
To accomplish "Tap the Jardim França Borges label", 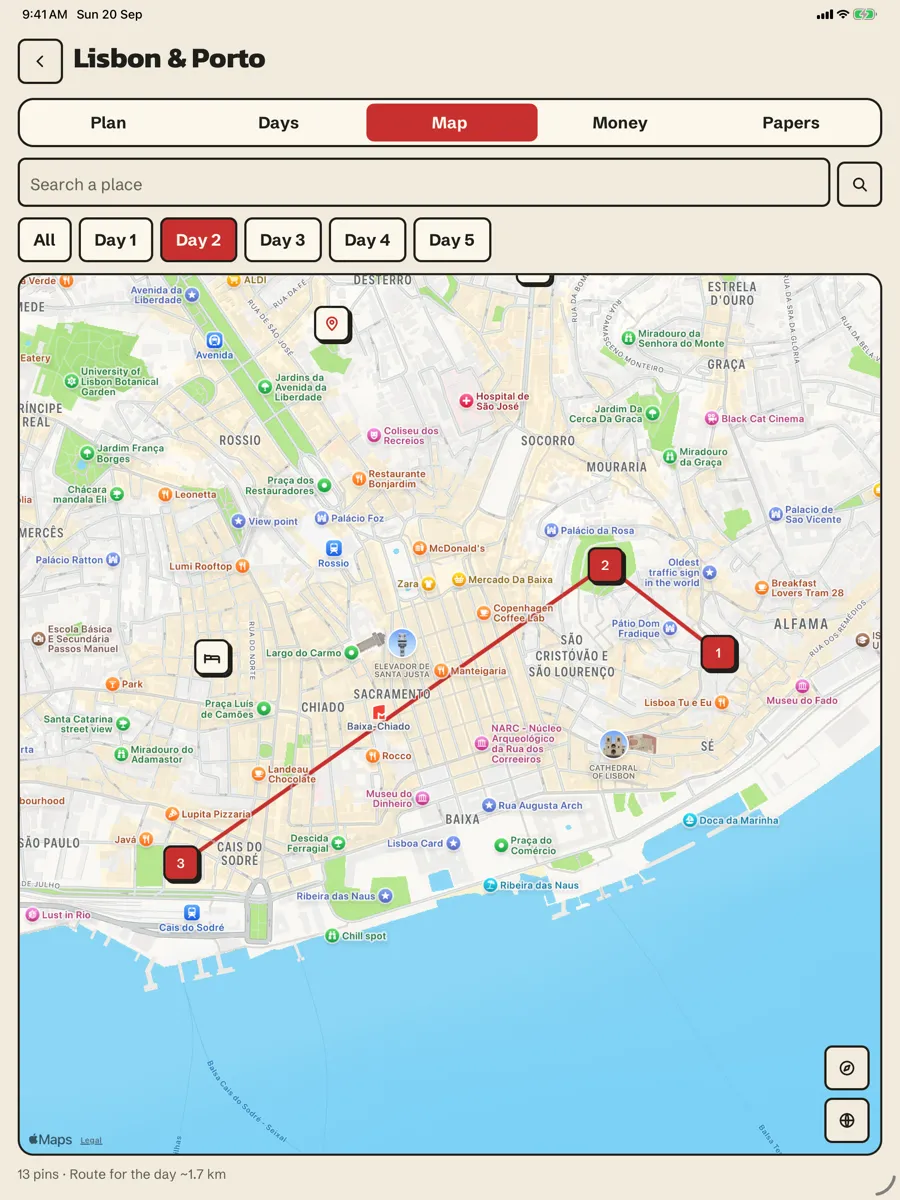I will (x=130, y=453).
